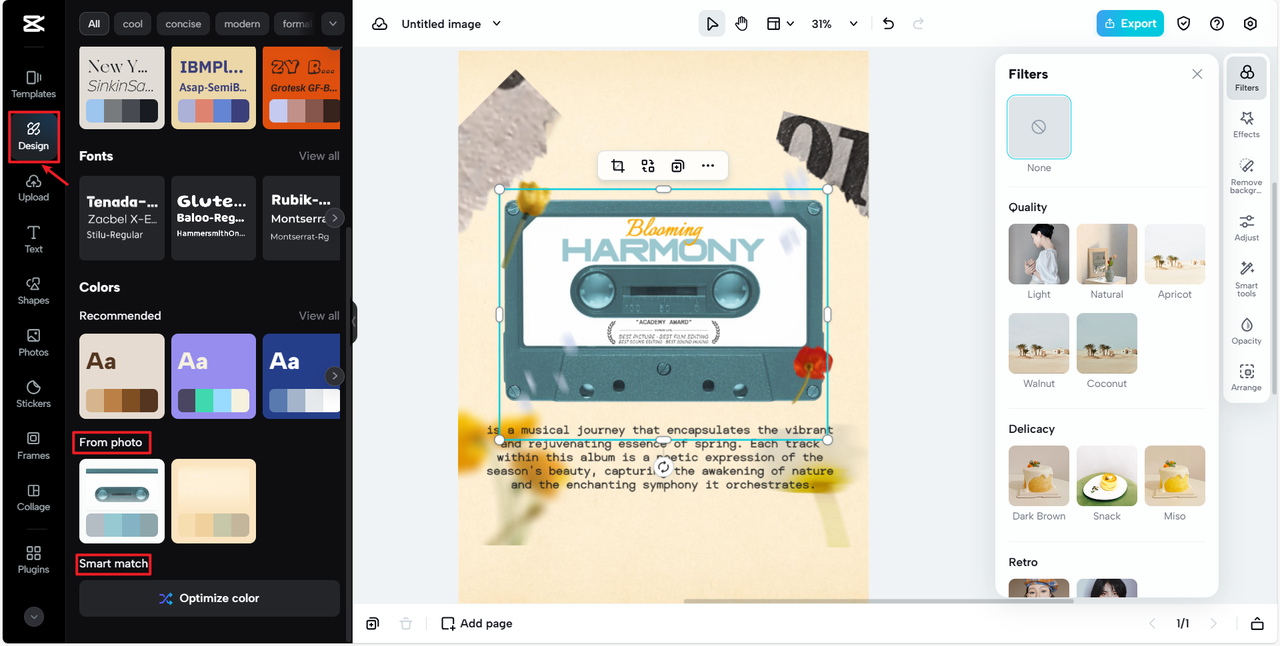The width and height of the screenshot is (1280, 646).
Task: Open the Upload sidebar panel
Action: (x=33, y=187)
